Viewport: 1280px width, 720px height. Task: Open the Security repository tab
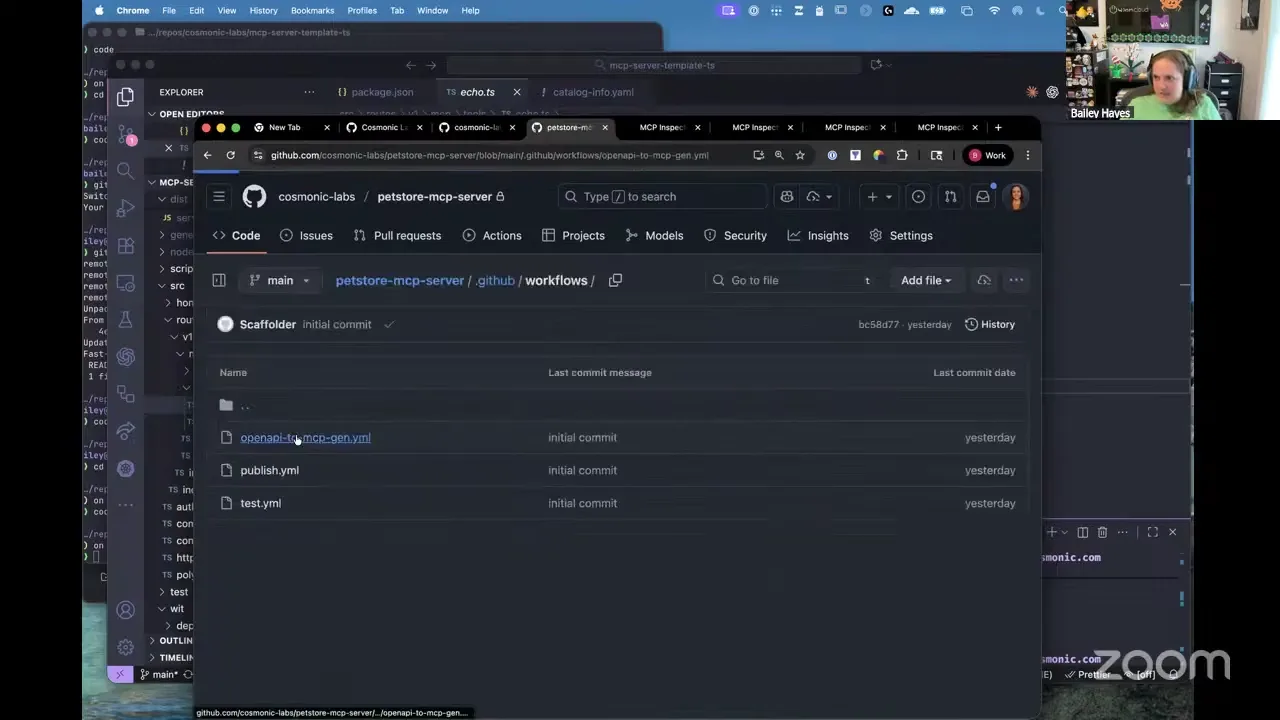click(x=735, y=236)
